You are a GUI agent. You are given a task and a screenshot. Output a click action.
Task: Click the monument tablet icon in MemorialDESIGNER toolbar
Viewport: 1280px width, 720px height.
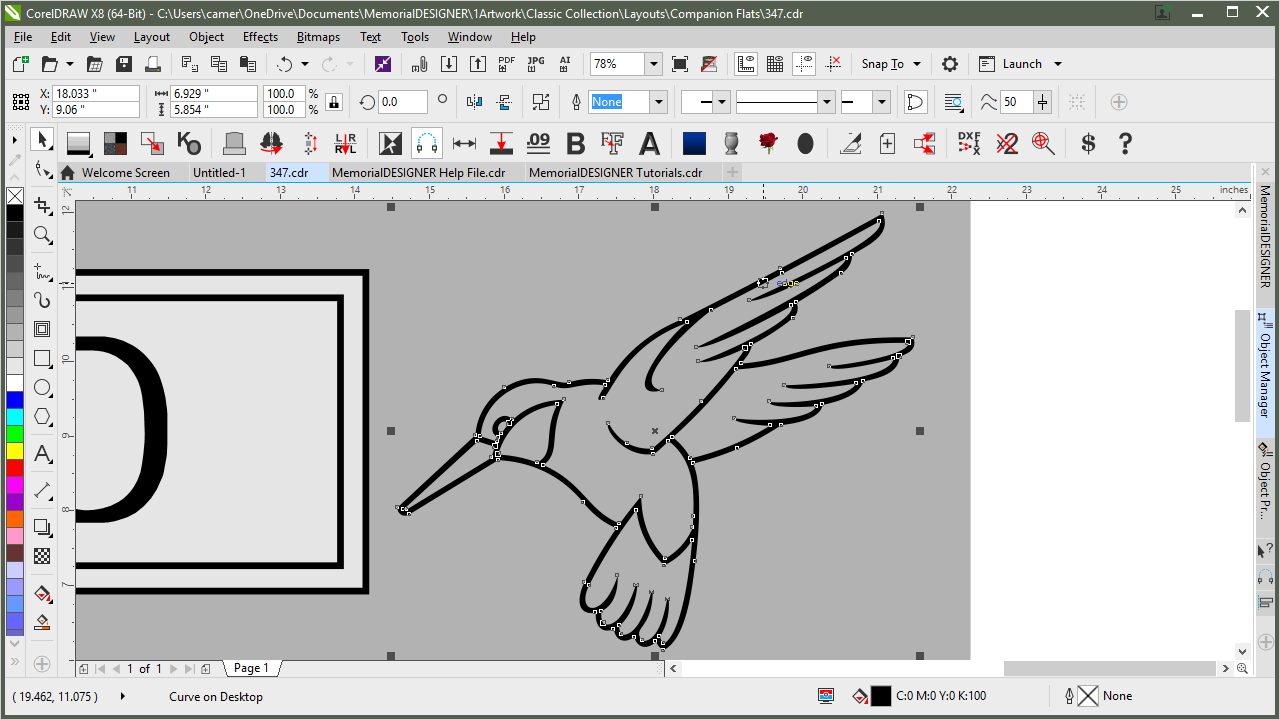(x=234, y=143)
